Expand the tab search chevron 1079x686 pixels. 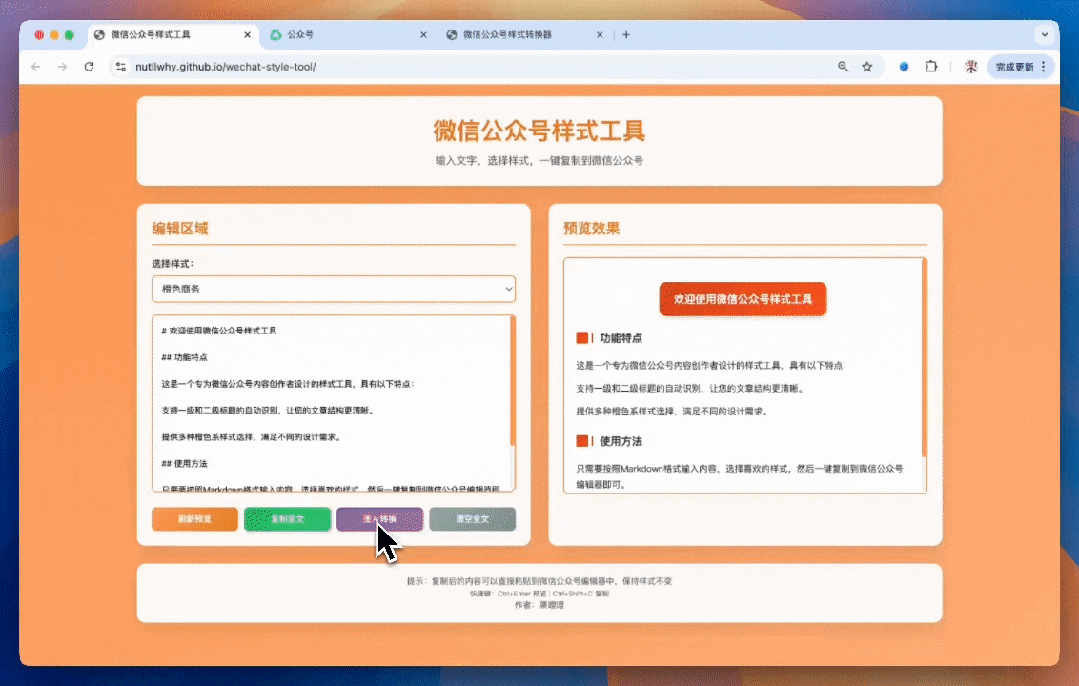click(x=1045, y=34)
